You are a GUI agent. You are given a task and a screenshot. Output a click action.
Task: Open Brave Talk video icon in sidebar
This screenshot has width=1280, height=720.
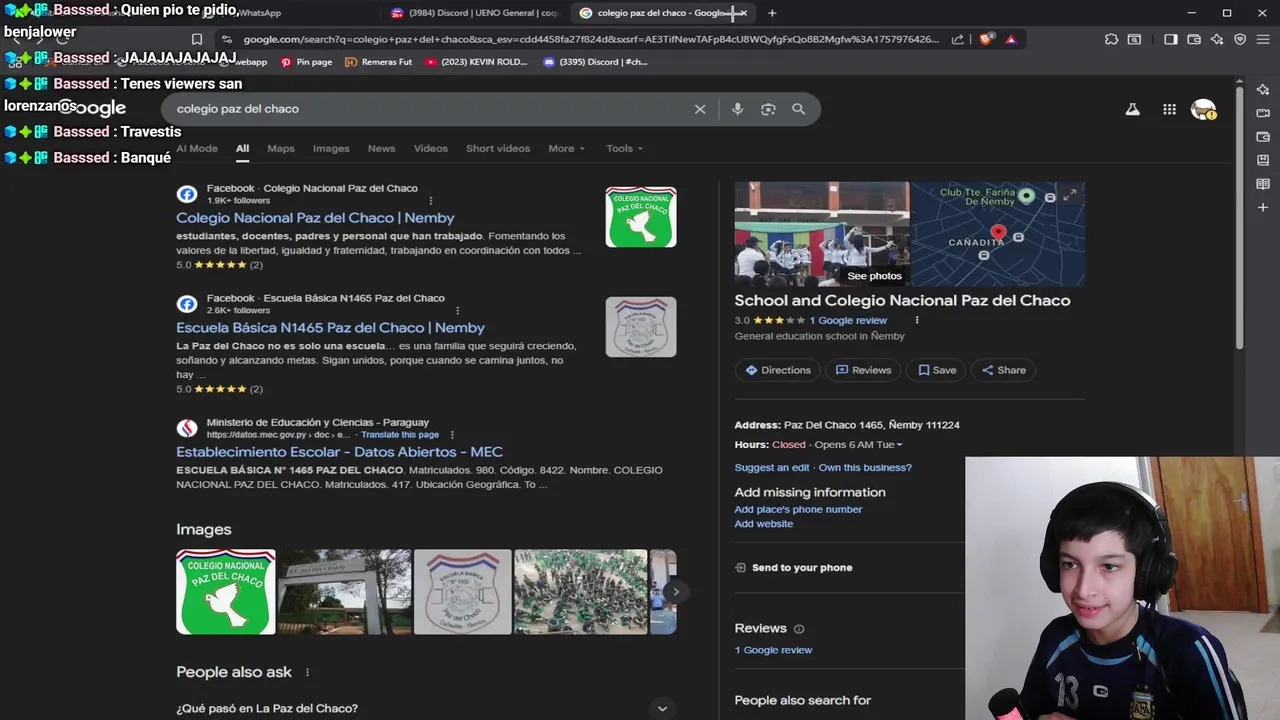click(1263, 113)
